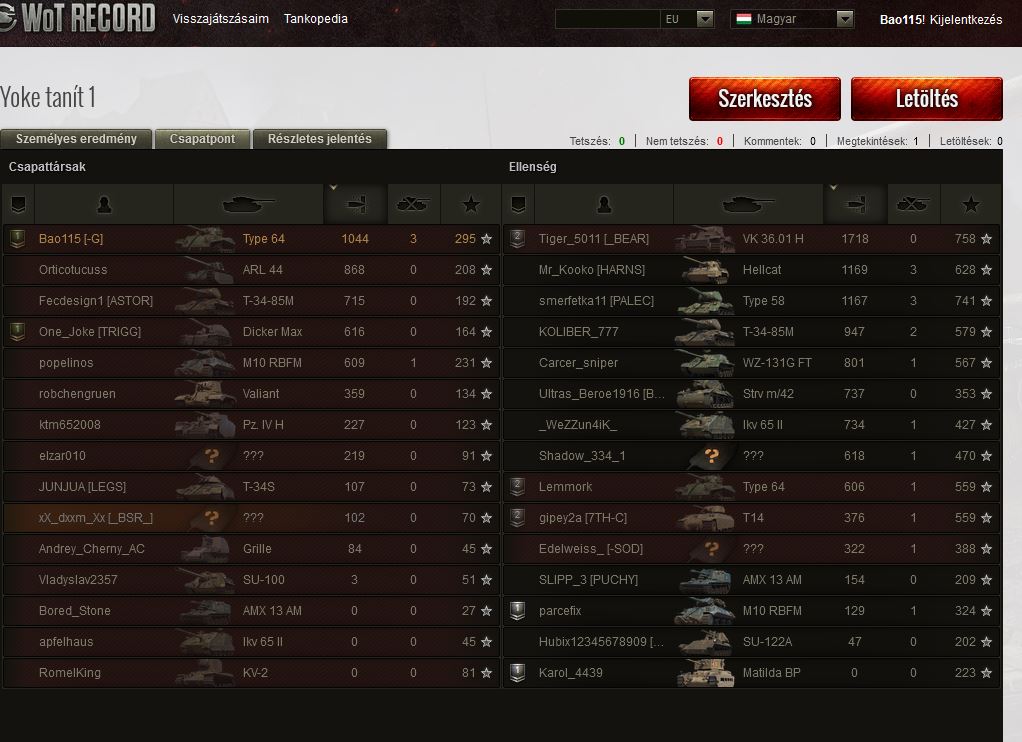Click the platoon badge next to One_Joke
This screenshot has height=742, width=1022.
coord(18,331)
